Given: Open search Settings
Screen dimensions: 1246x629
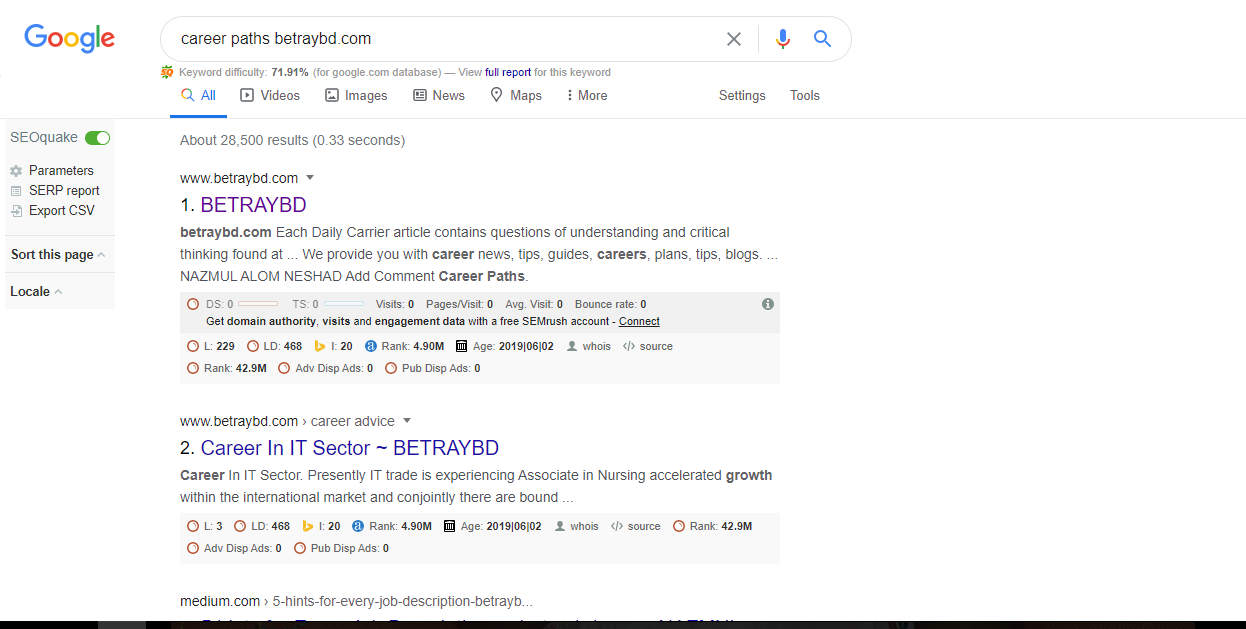Looking at the screenshot, I should 742,96.
